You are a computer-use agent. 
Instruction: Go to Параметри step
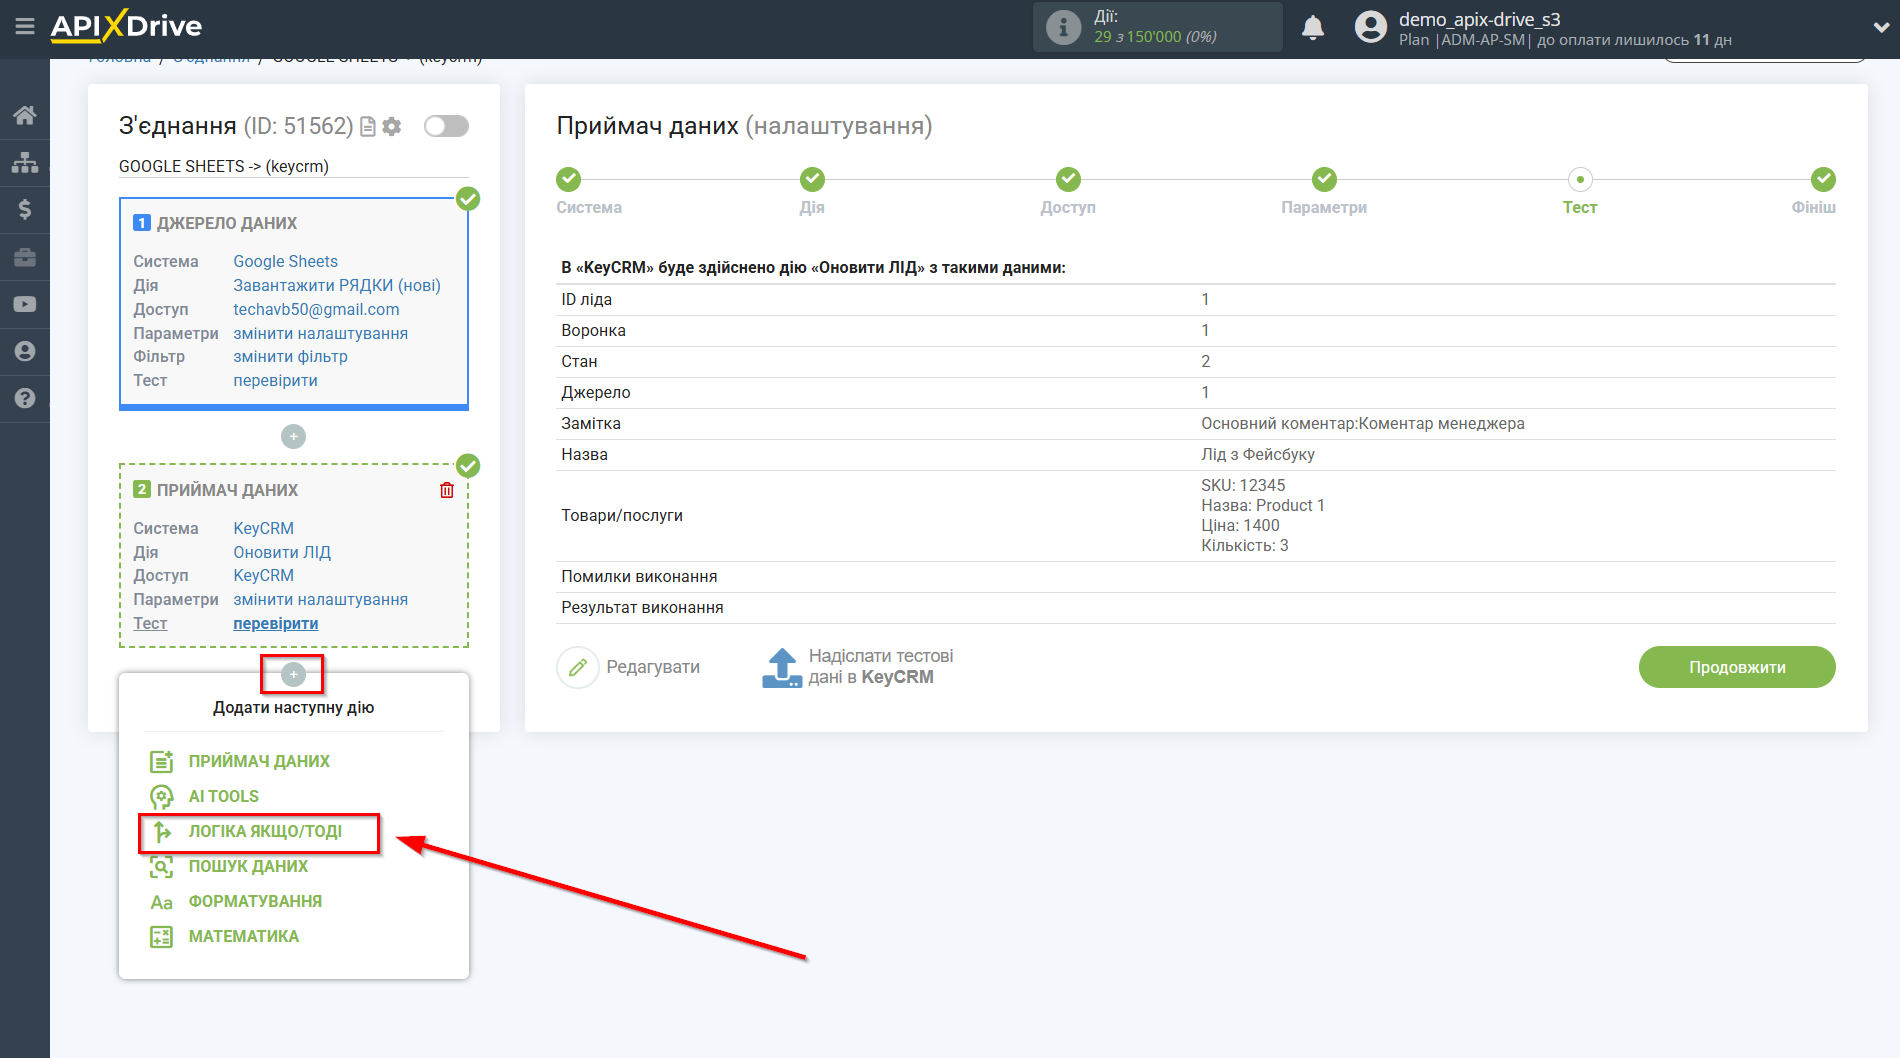(1324, 179)
